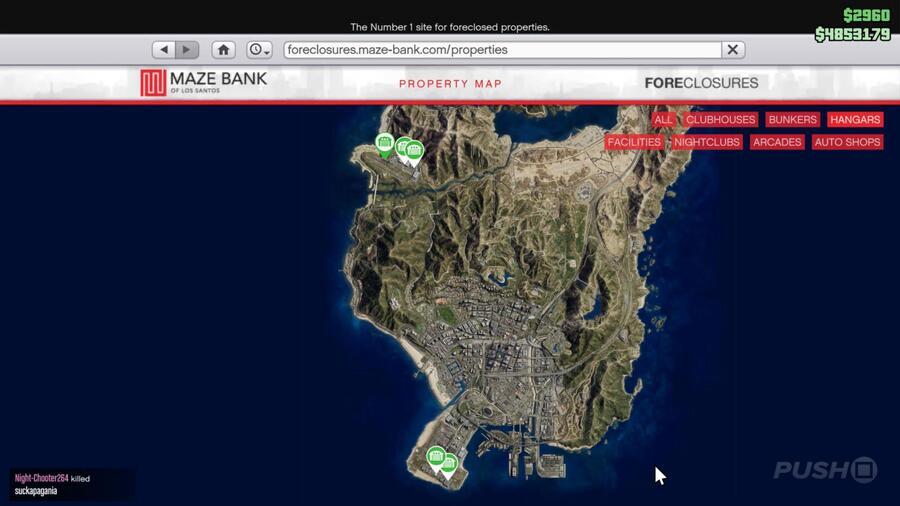The image size is (900, 506).
Task: Click the Foreclosures logo text
Action: click(701, 83)
